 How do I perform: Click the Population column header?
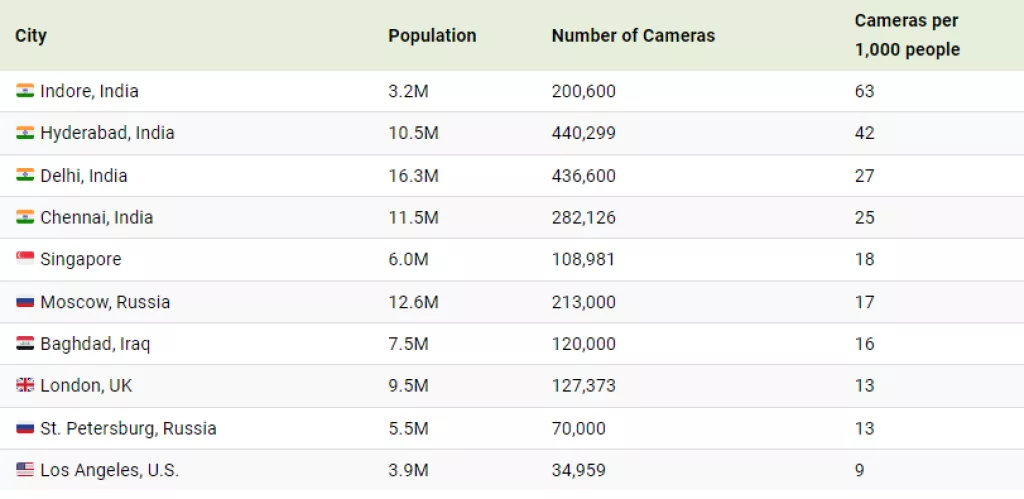(432, 36)
